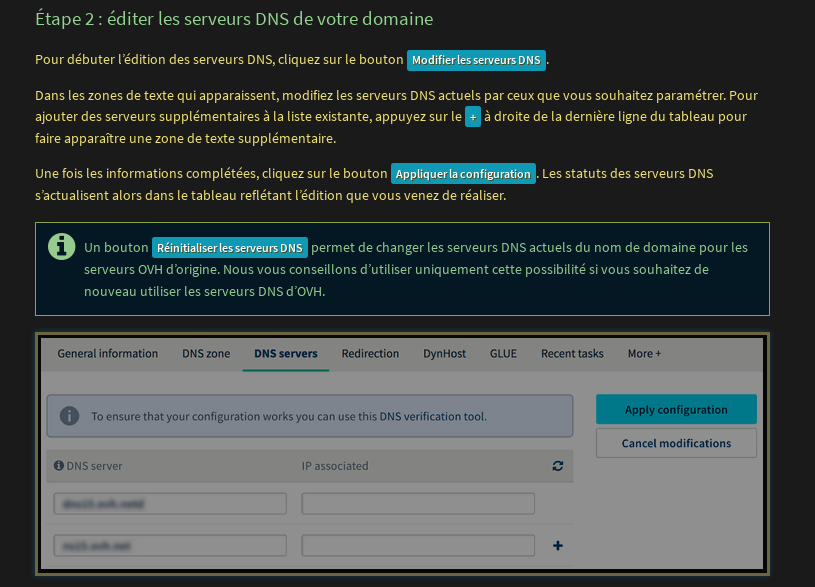This screenshot has height=587, width=815.
Task: Click the first DNS server input field
Action: [x=171, y=503]
